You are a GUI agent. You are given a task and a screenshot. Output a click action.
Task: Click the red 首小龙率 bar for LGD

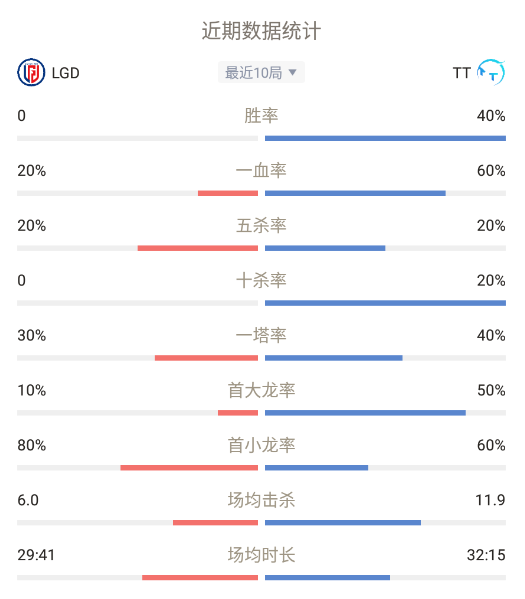point(189,468)
